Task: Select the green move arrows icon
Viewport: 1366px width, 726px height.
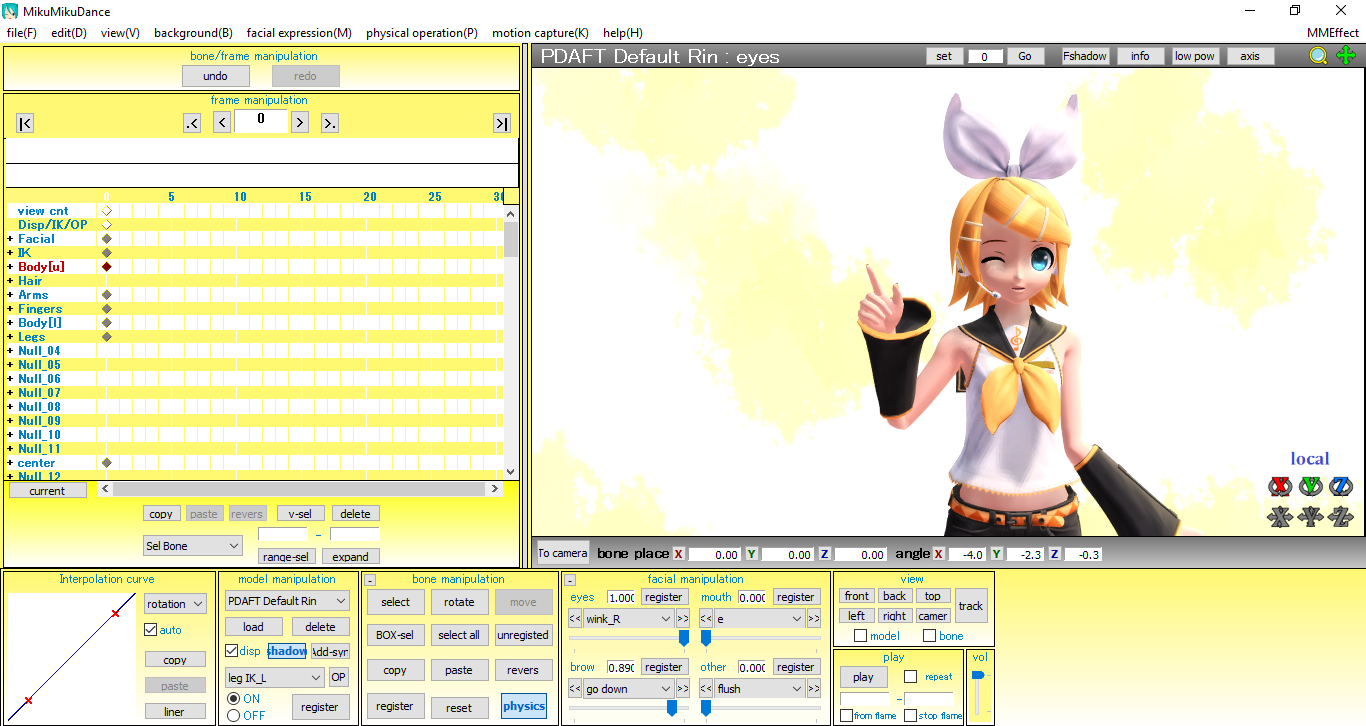Action: coord(1346,56)
